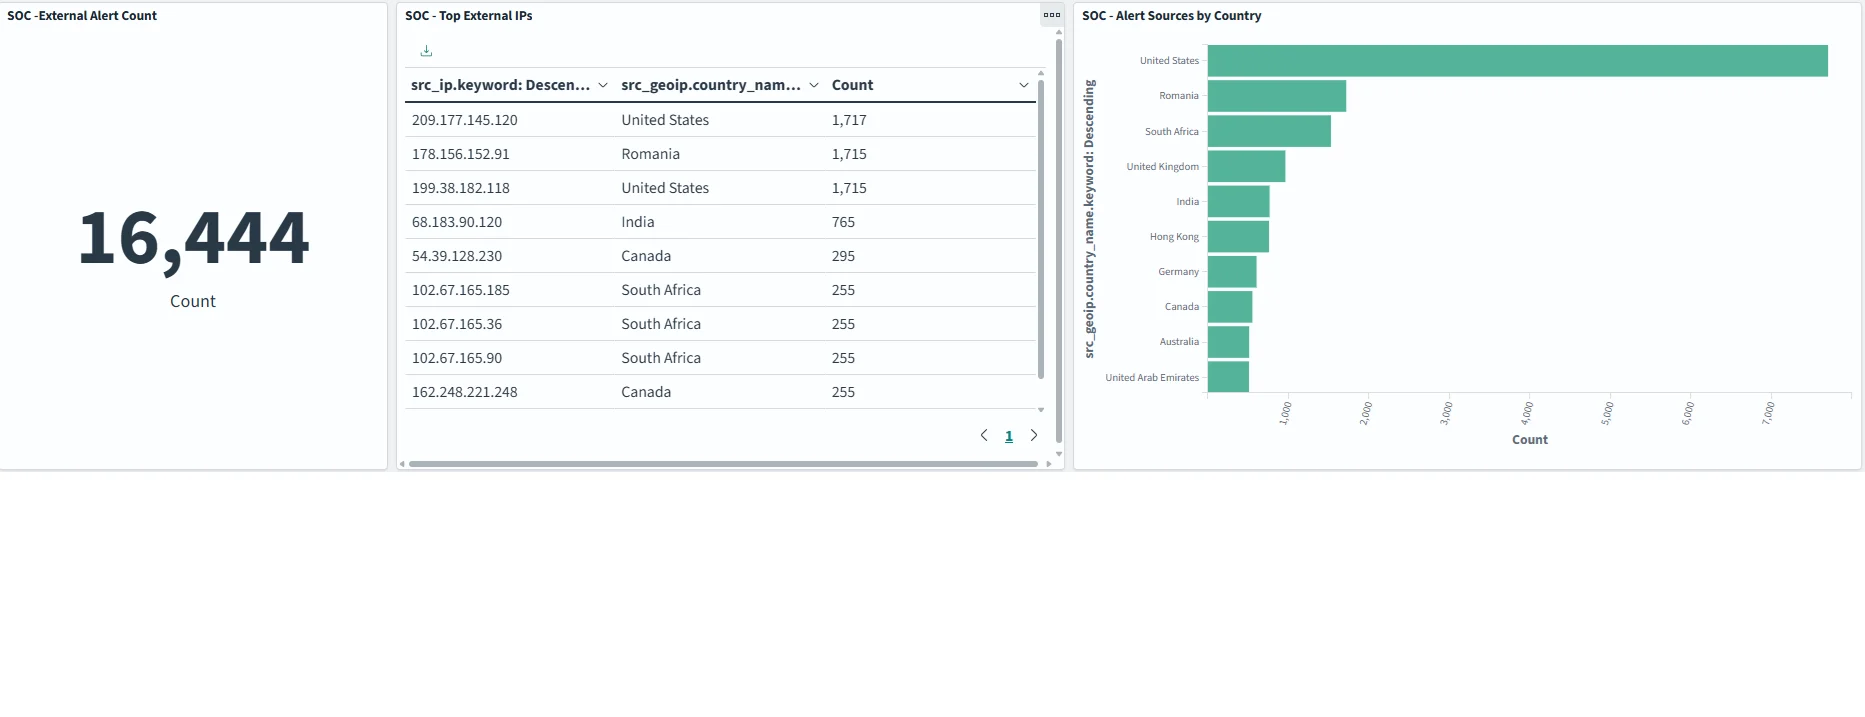Click the 16,444 alert count metric

[x=194, y=238]
